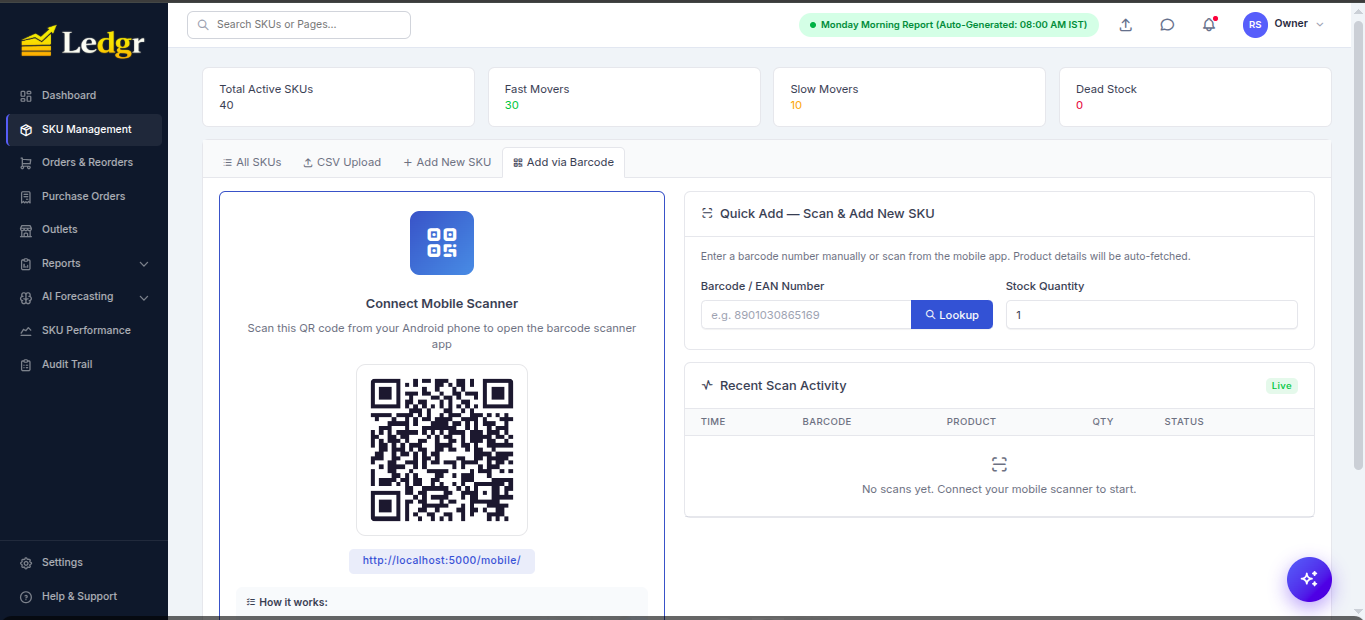Click the Total Active SKUs card
The height and width of the screenshot is (620, 1365).
click(x=338, y=97)
